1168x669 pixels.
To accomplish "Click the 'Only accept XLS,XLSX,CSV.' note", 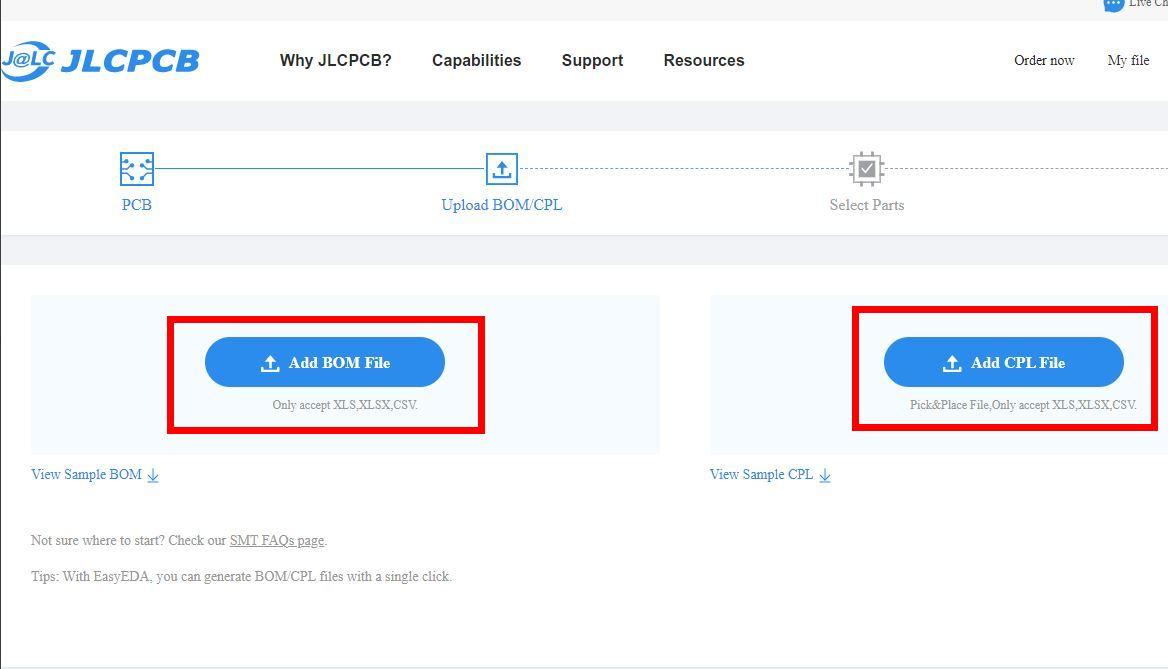I will (x=345, y=405).
